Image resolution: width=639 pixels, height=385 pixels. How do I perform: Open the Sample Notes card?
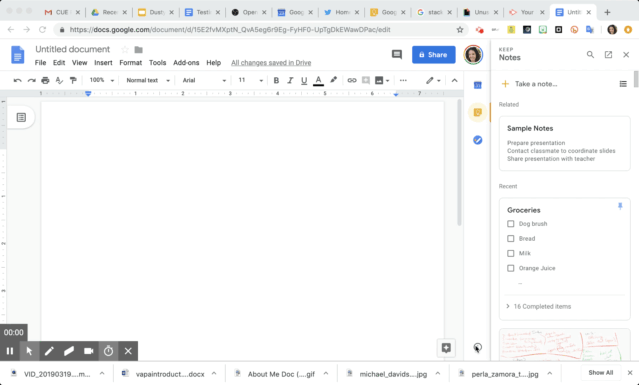click(564, 143)
